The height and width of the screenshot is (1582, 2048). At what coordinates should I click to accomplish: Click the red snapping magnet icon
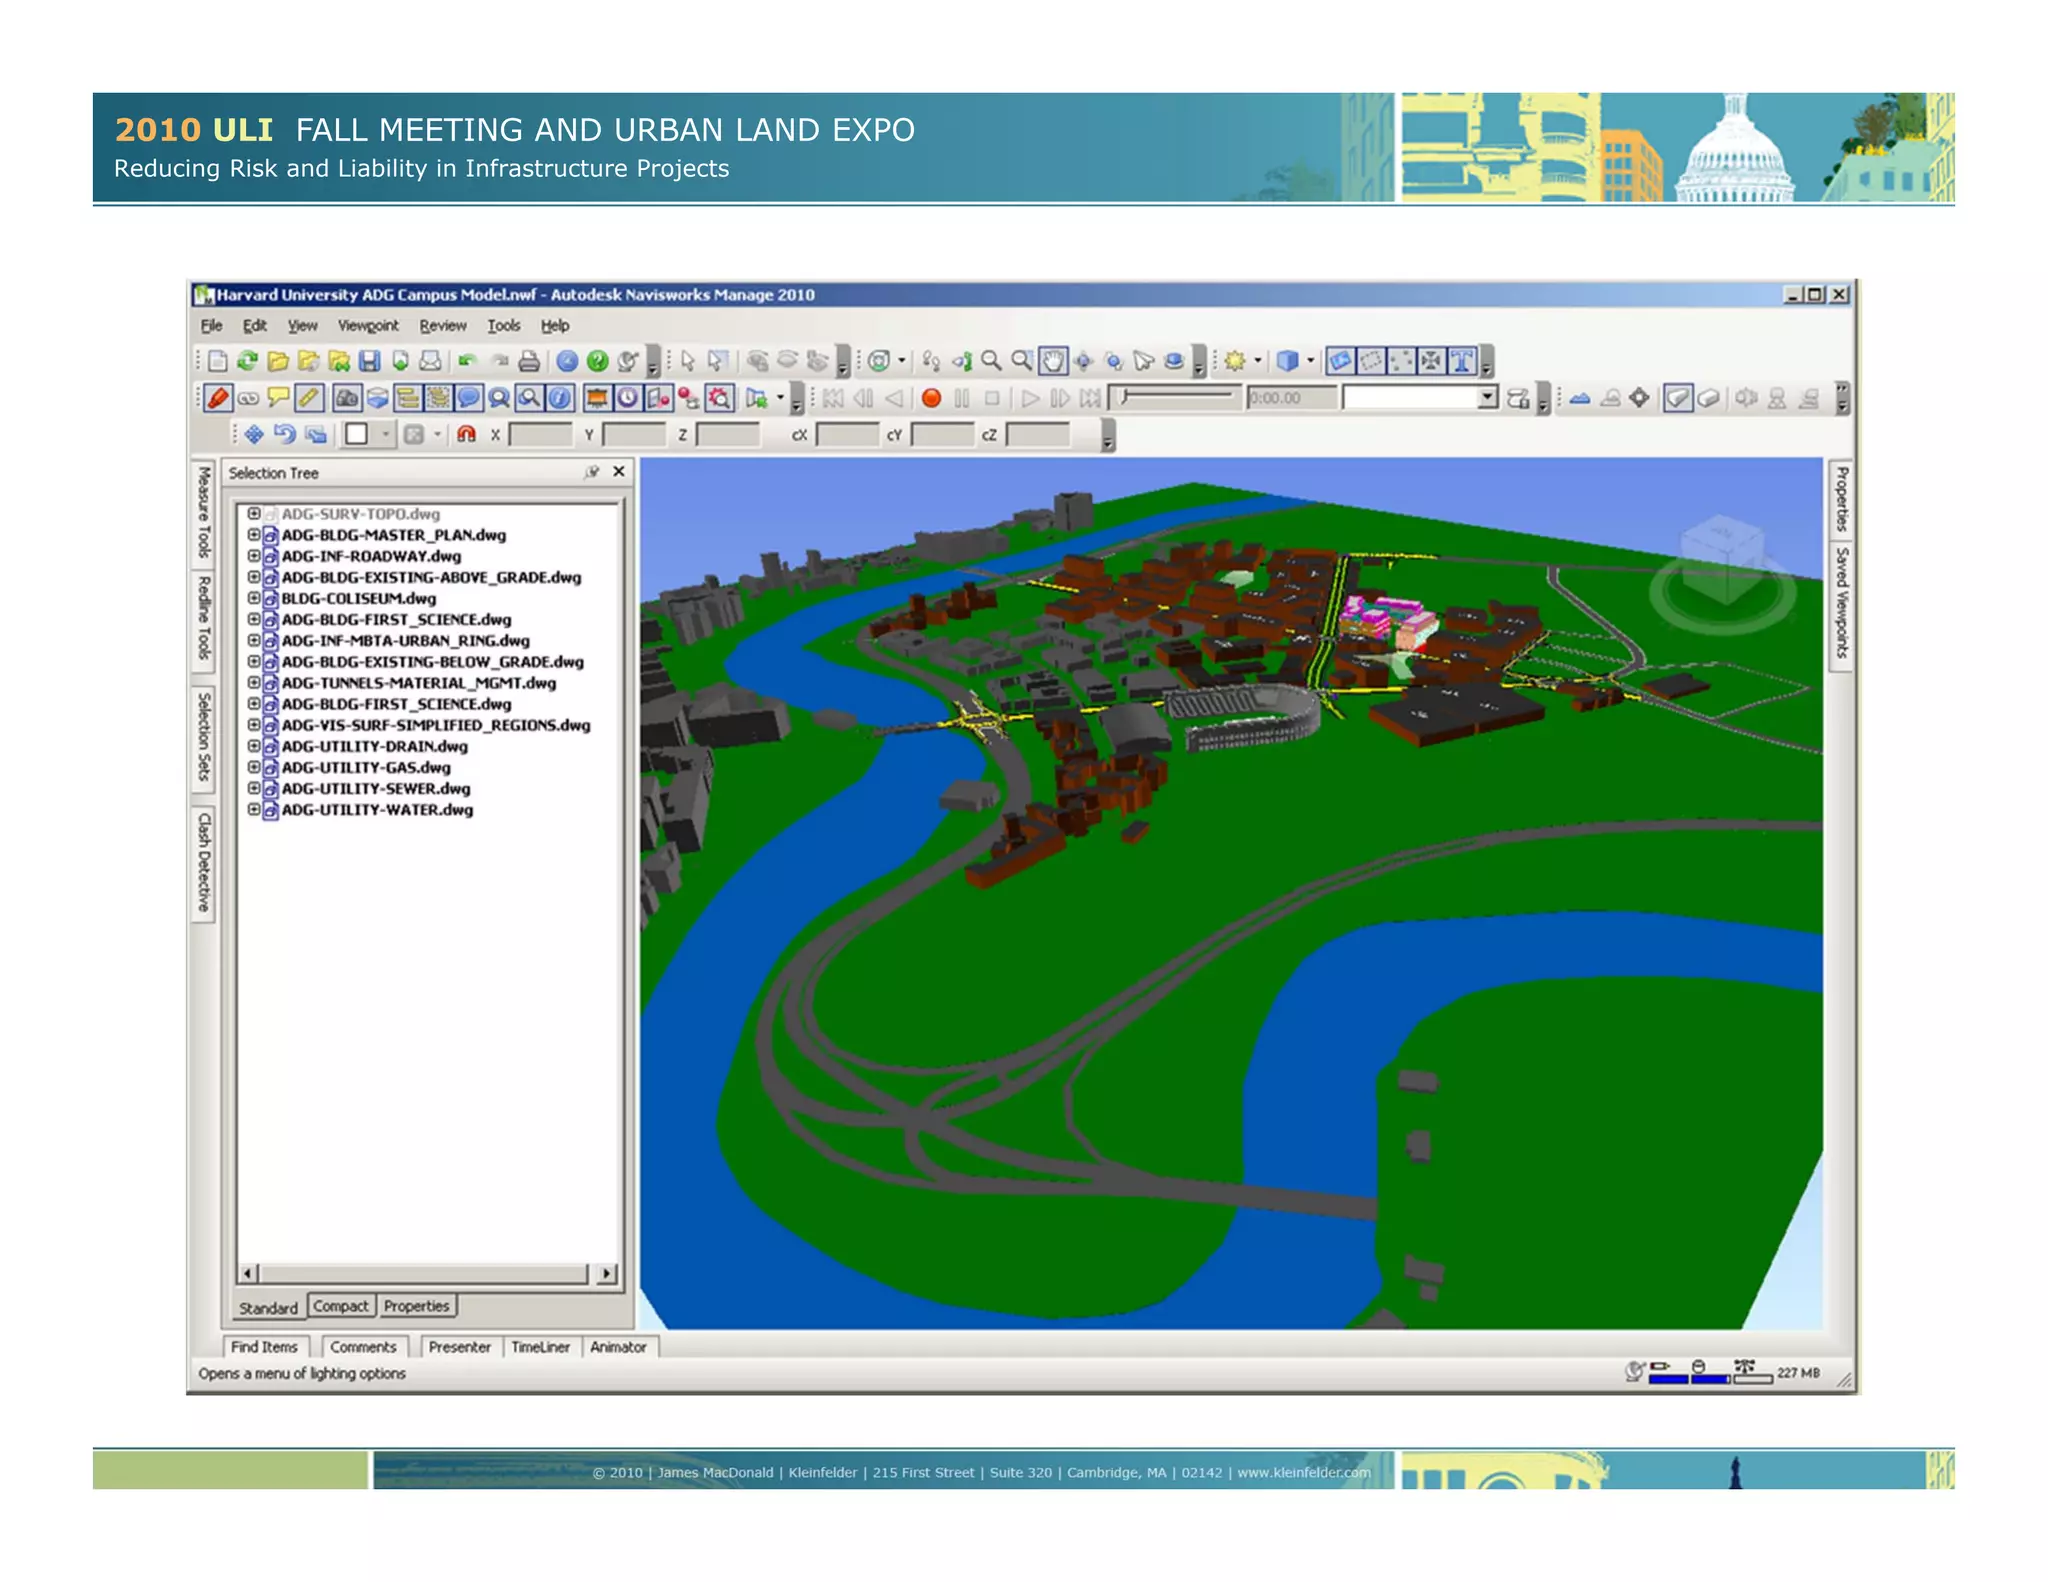click(466, 434)
